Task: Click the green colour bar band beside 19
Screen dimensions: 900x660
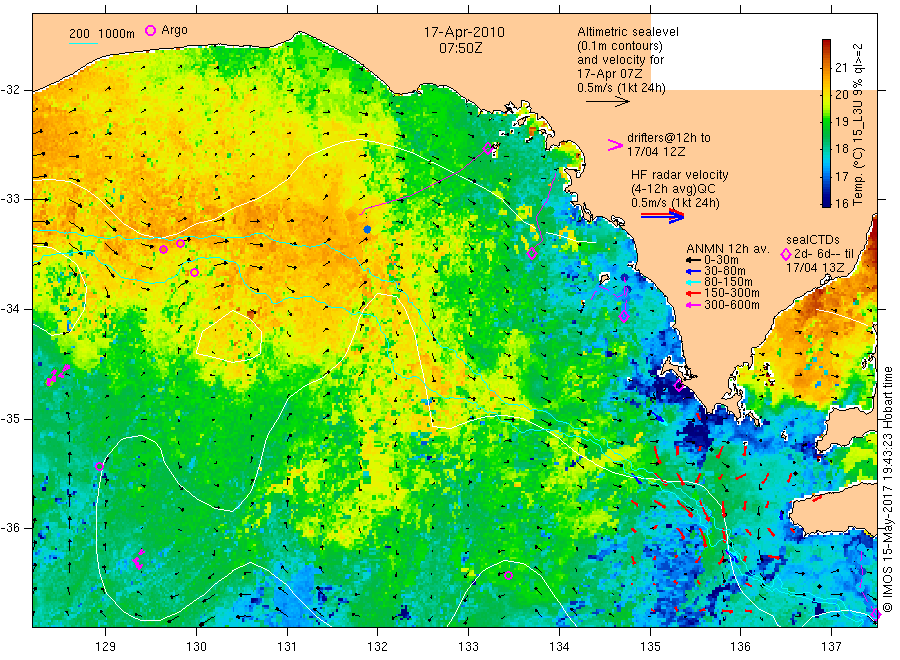Action: pyautogui.click(x=826, y=121)
